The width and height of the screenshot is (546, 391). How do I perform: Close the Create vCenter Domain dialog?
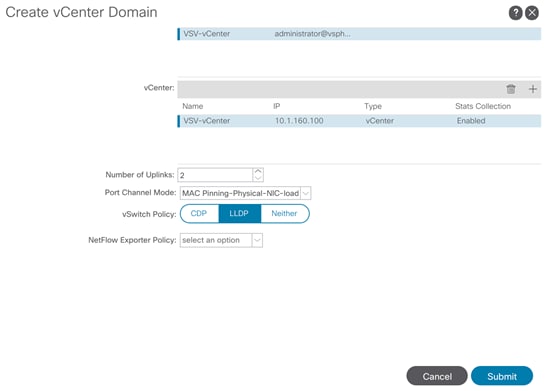532,13
